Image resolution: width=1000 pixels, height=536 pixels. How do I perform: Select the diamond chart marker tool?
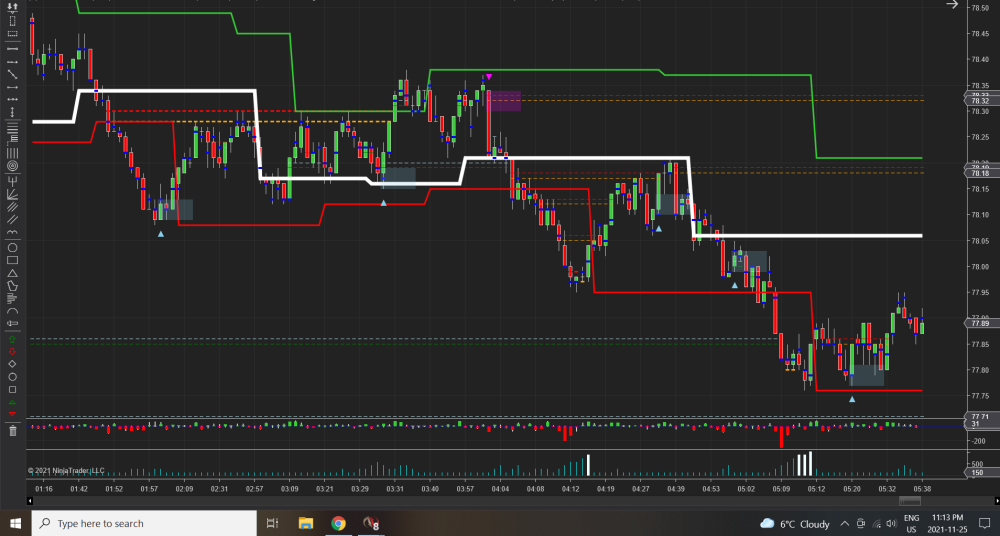click(x=12, y=364)
